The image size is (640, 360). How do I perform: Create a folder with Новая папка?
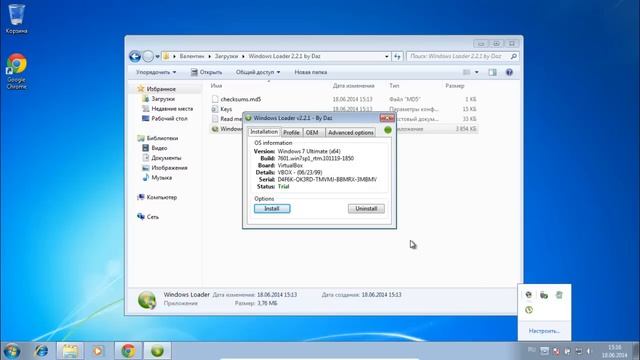click(311, 72)
